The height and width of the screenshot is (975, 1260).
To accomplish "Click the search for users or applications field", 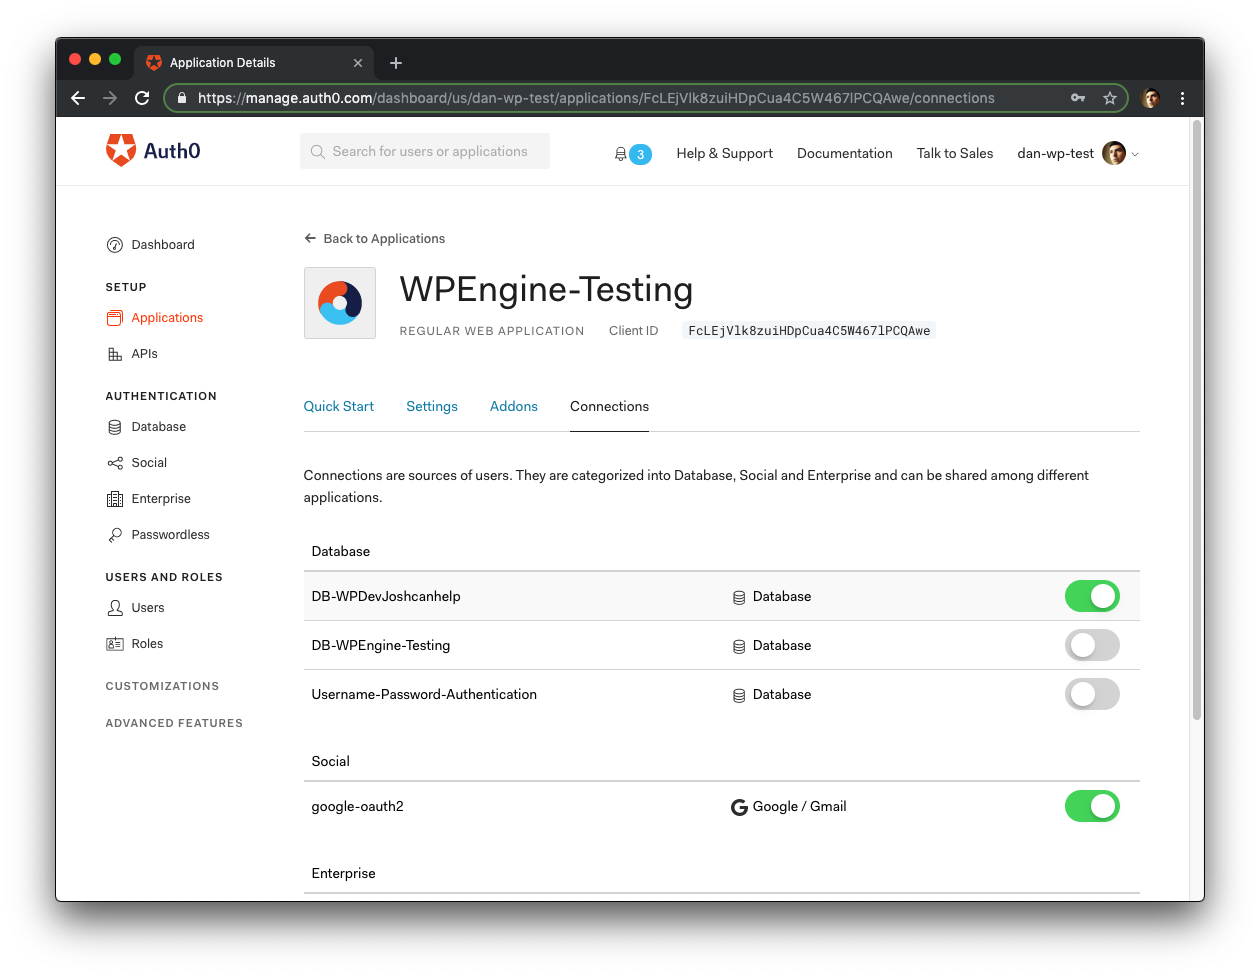I will pyautogui.click(x=425, y=151).
